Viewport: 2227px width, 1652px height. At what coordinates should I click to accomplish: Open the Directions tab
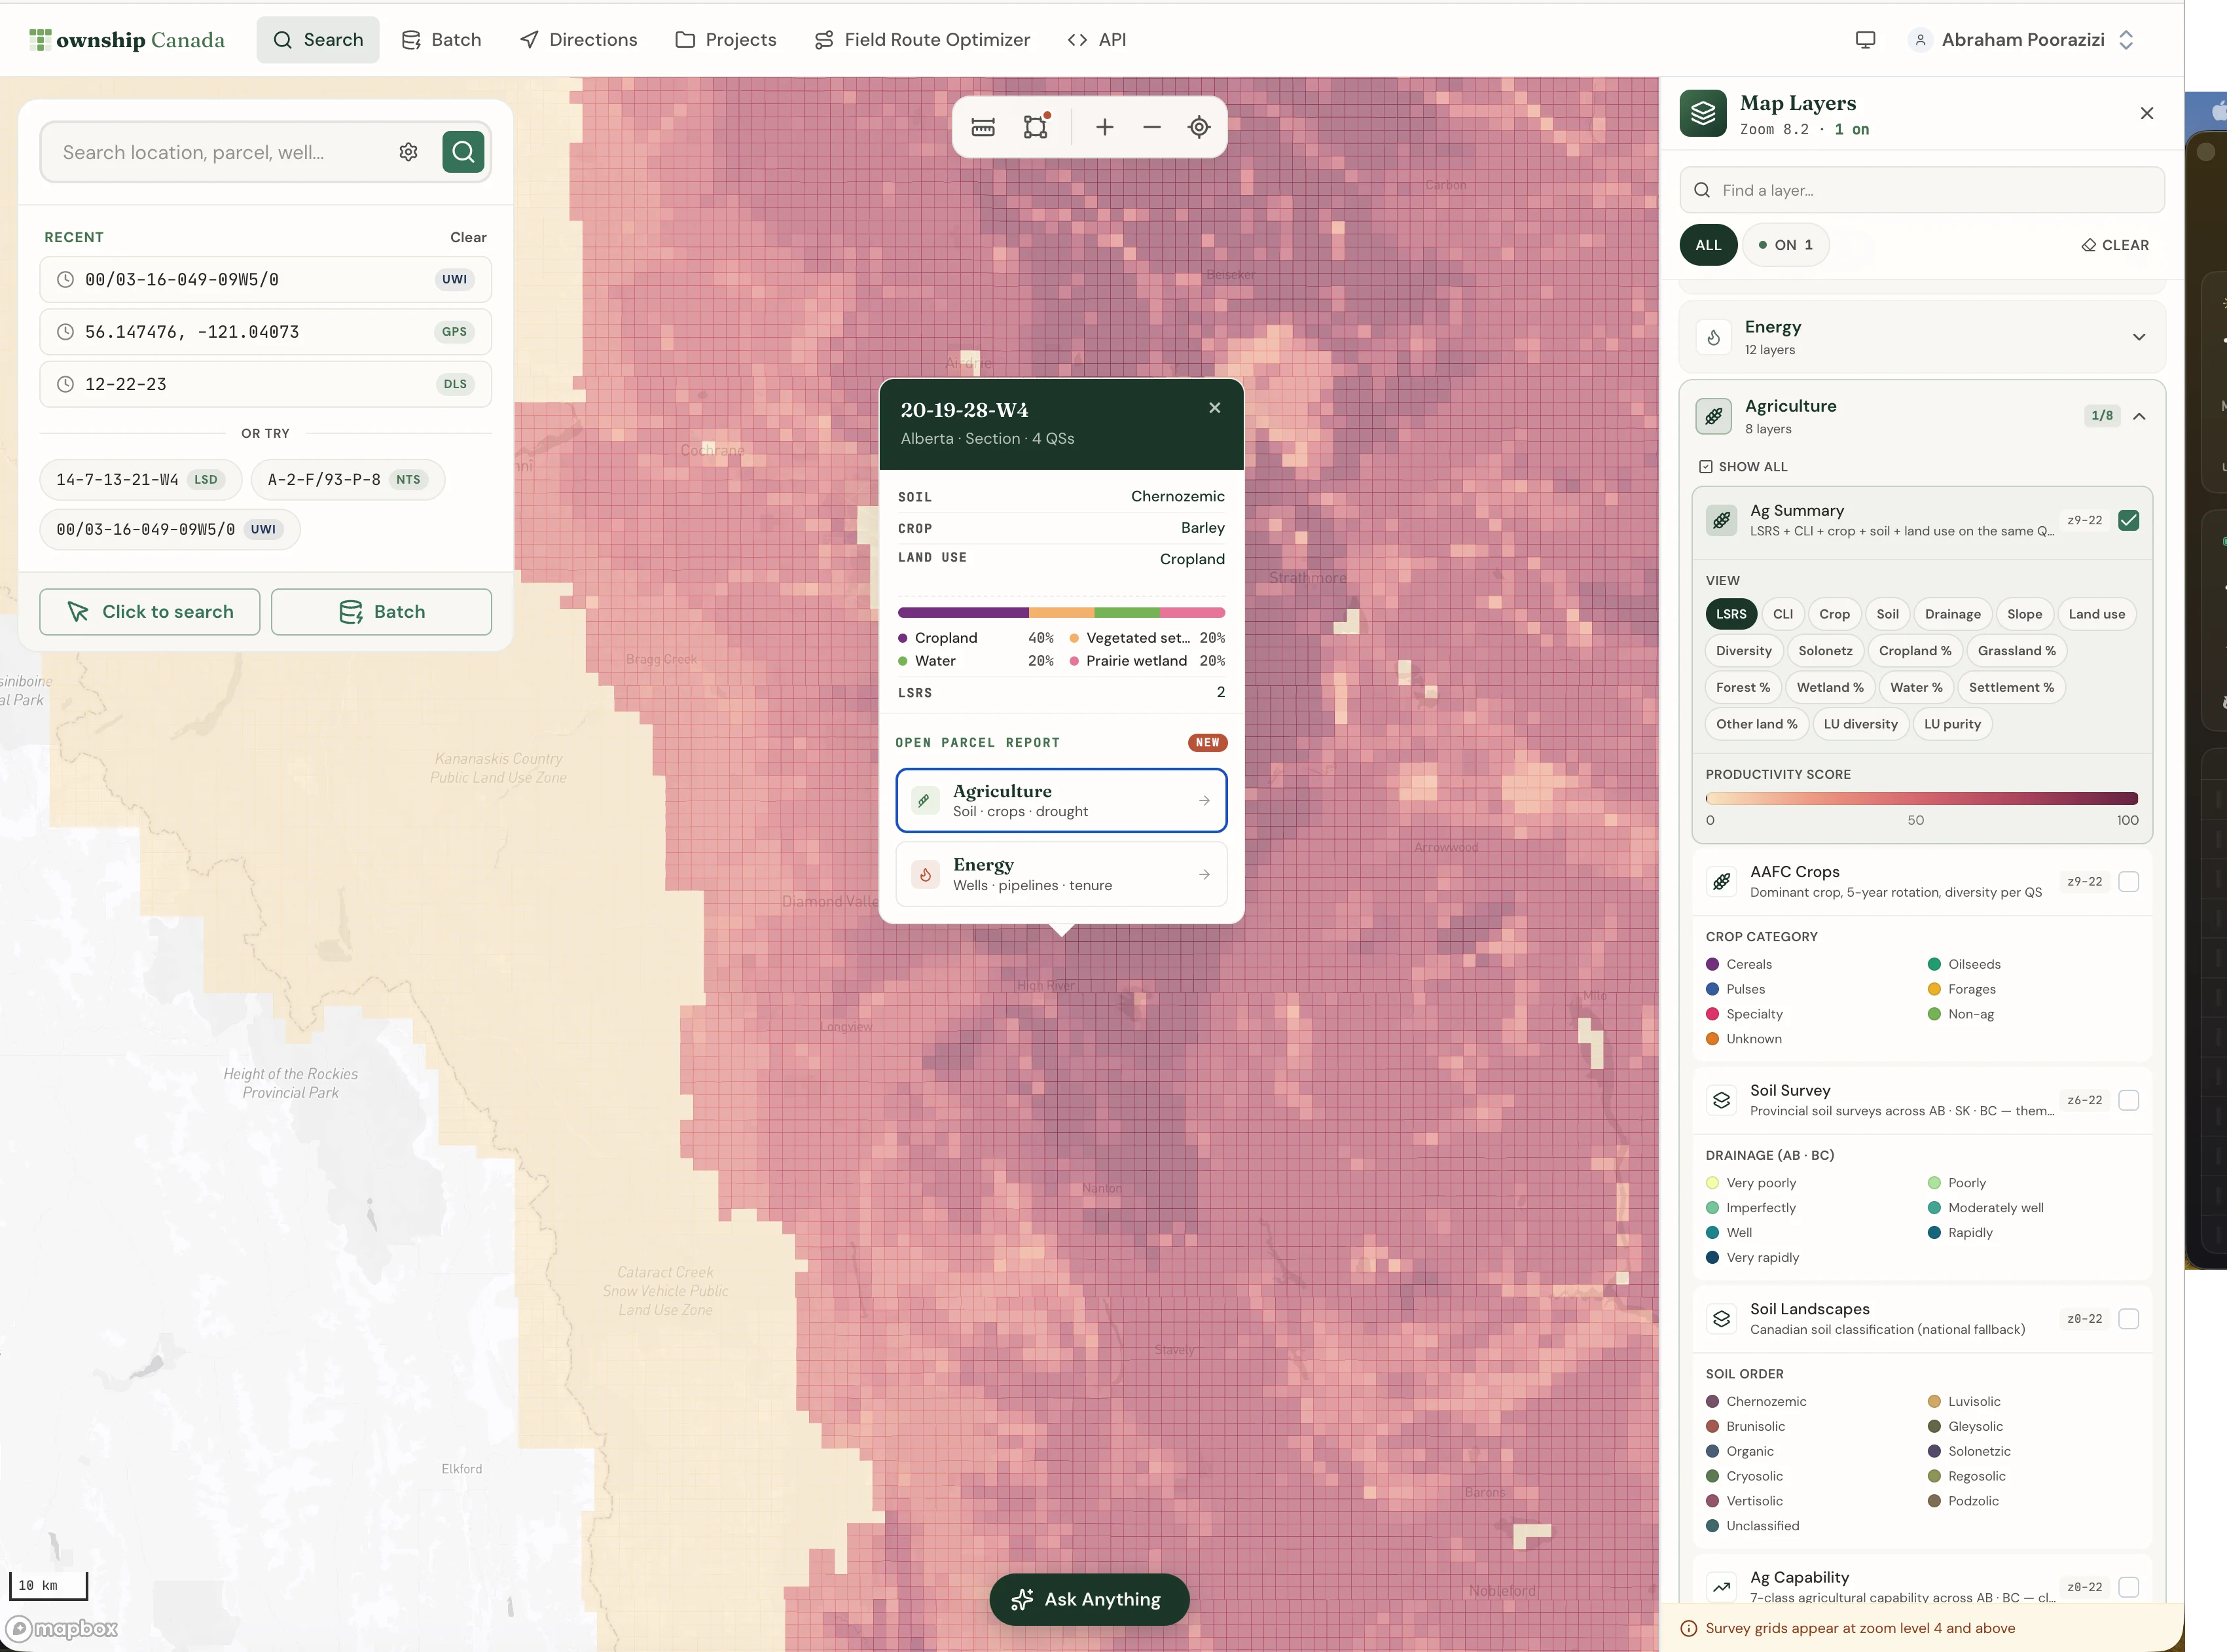(x=578, y=40)
